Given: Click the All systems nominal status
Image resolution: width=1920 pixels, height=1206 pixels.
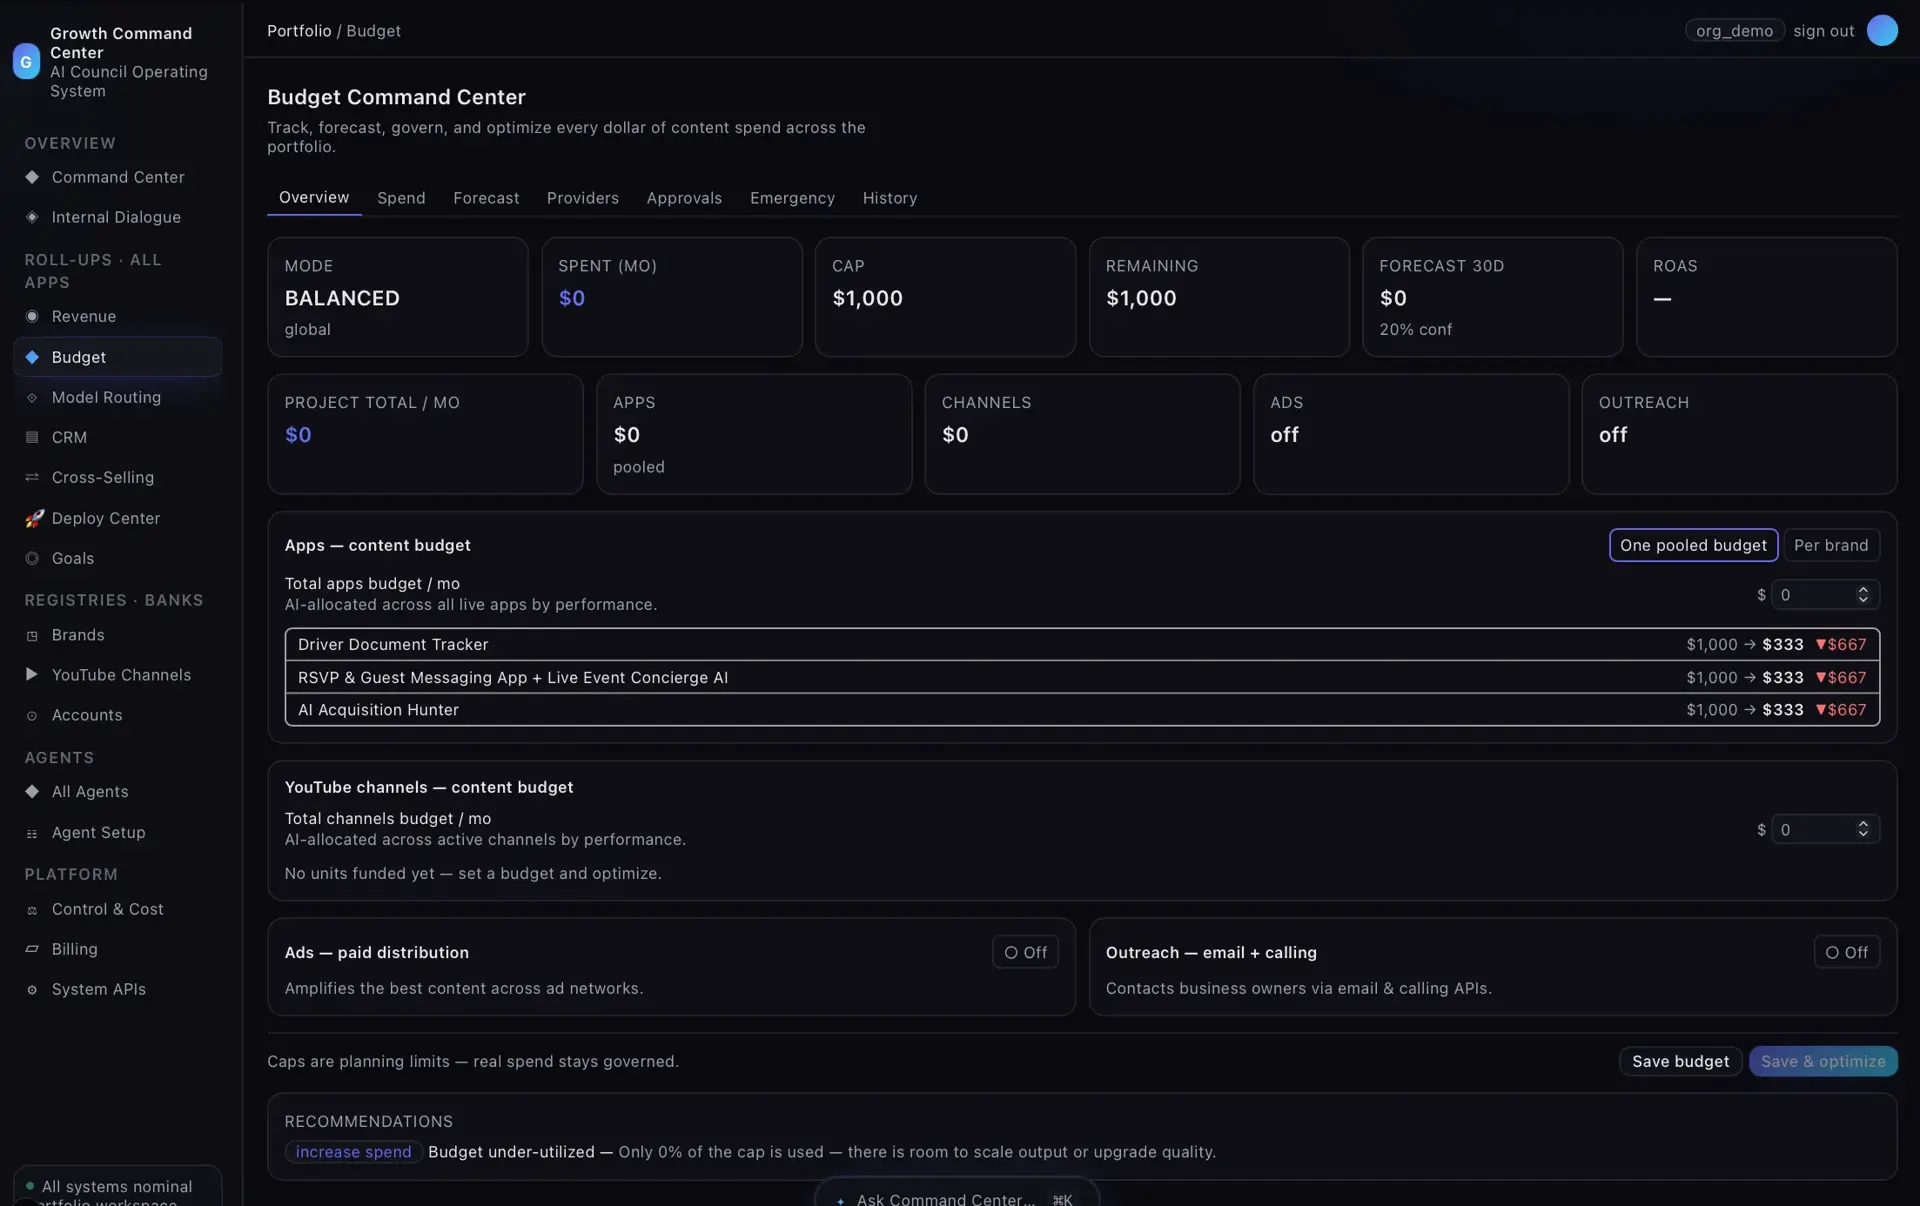Looking at the screenshot, I should pos(117,1187).
